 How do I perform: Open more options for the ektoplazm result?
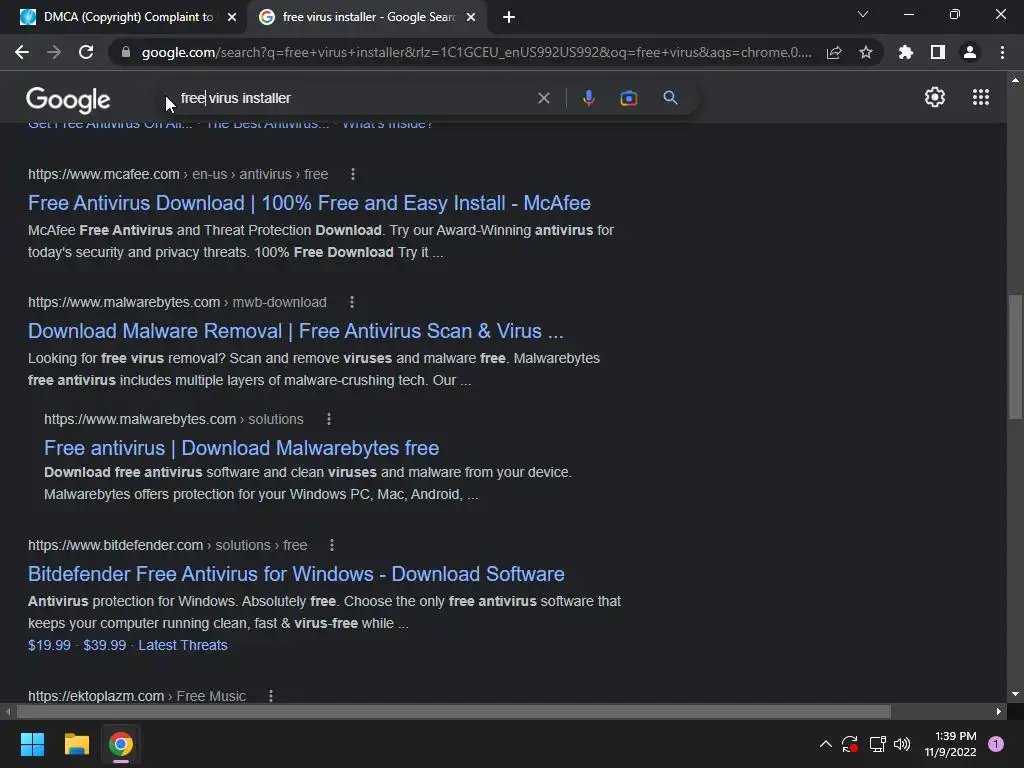coord(270,696)
